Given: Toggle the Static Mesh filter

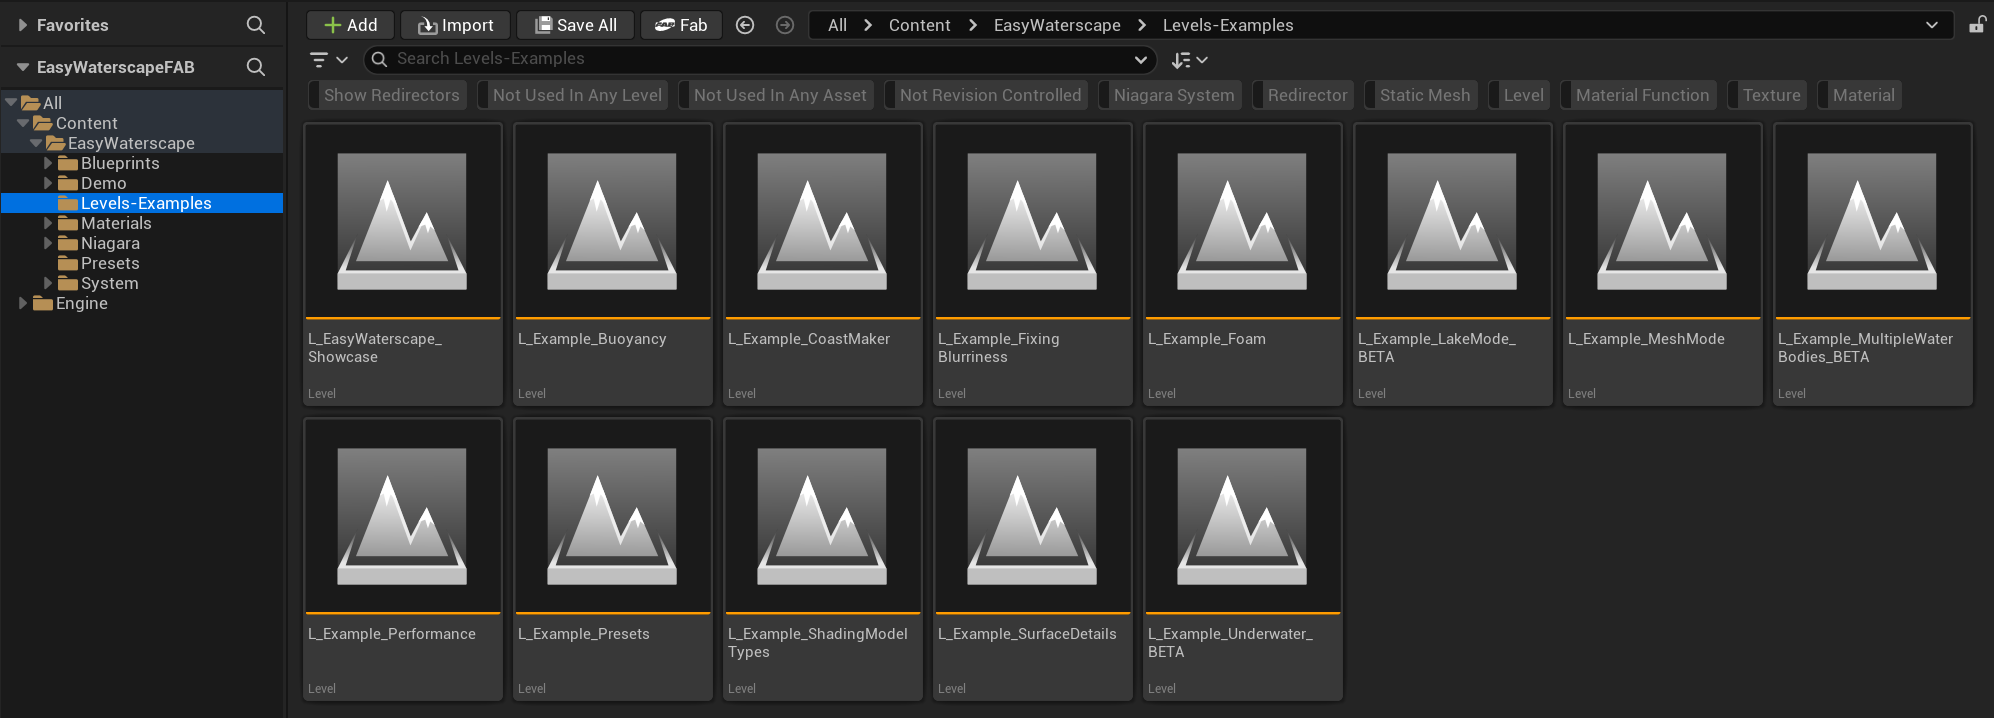Looking at the screenshot, I should pos(1421,95).
